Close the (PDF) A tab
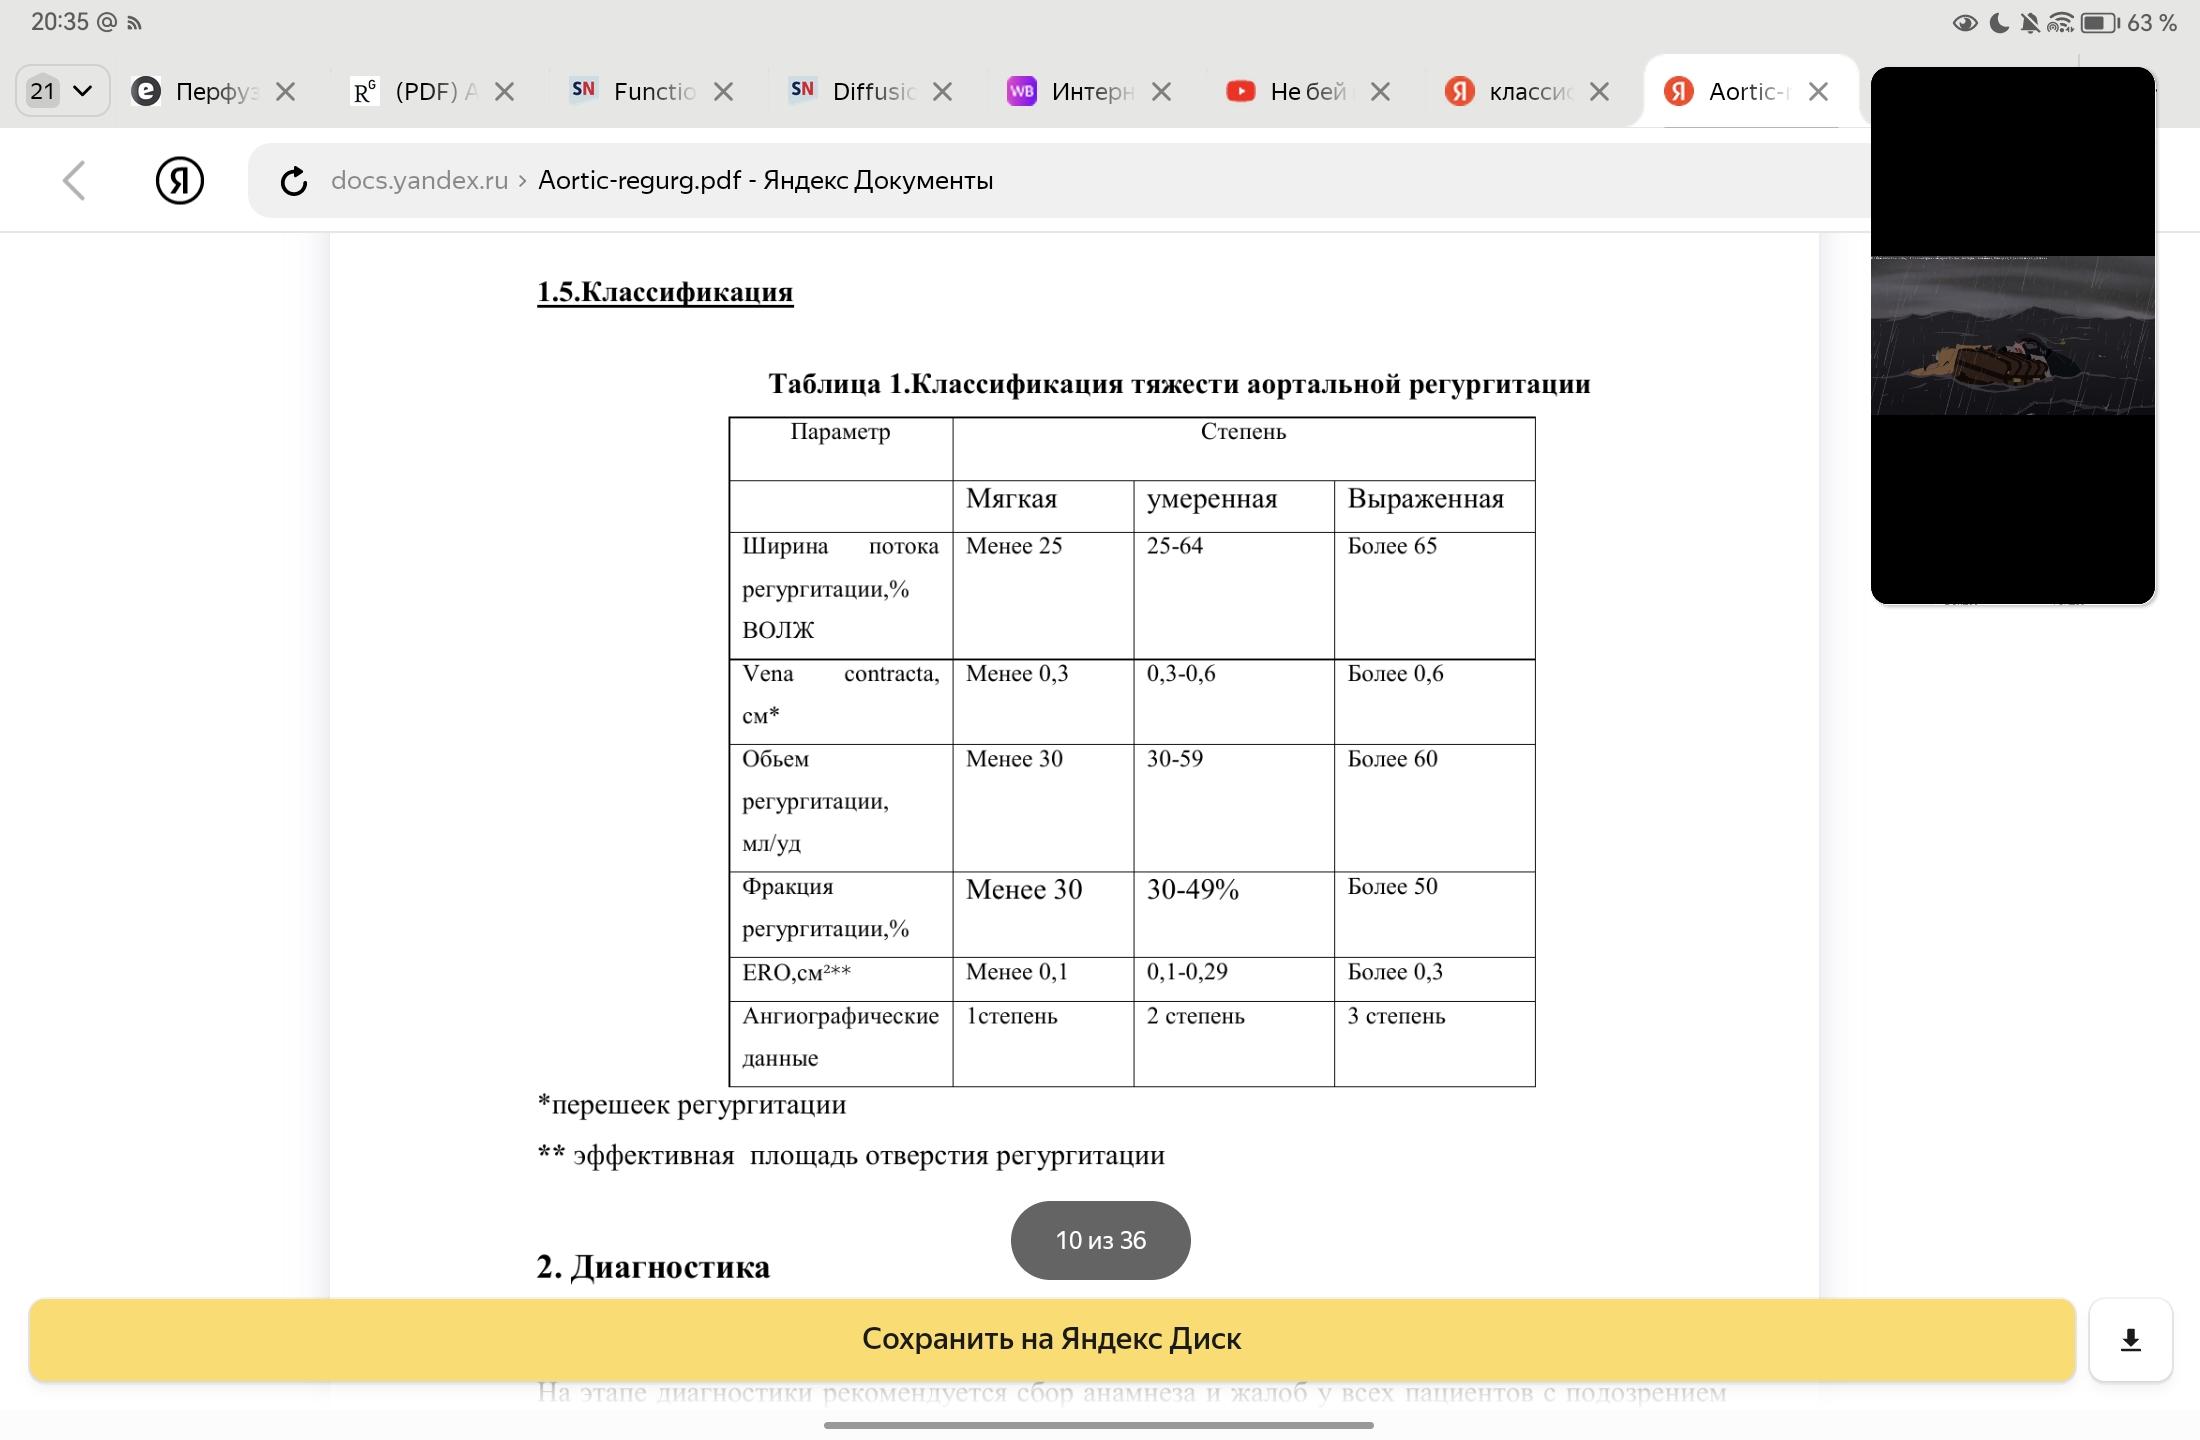The width and height of the screenshot is (2200, 1440). [x=505, y=92]
